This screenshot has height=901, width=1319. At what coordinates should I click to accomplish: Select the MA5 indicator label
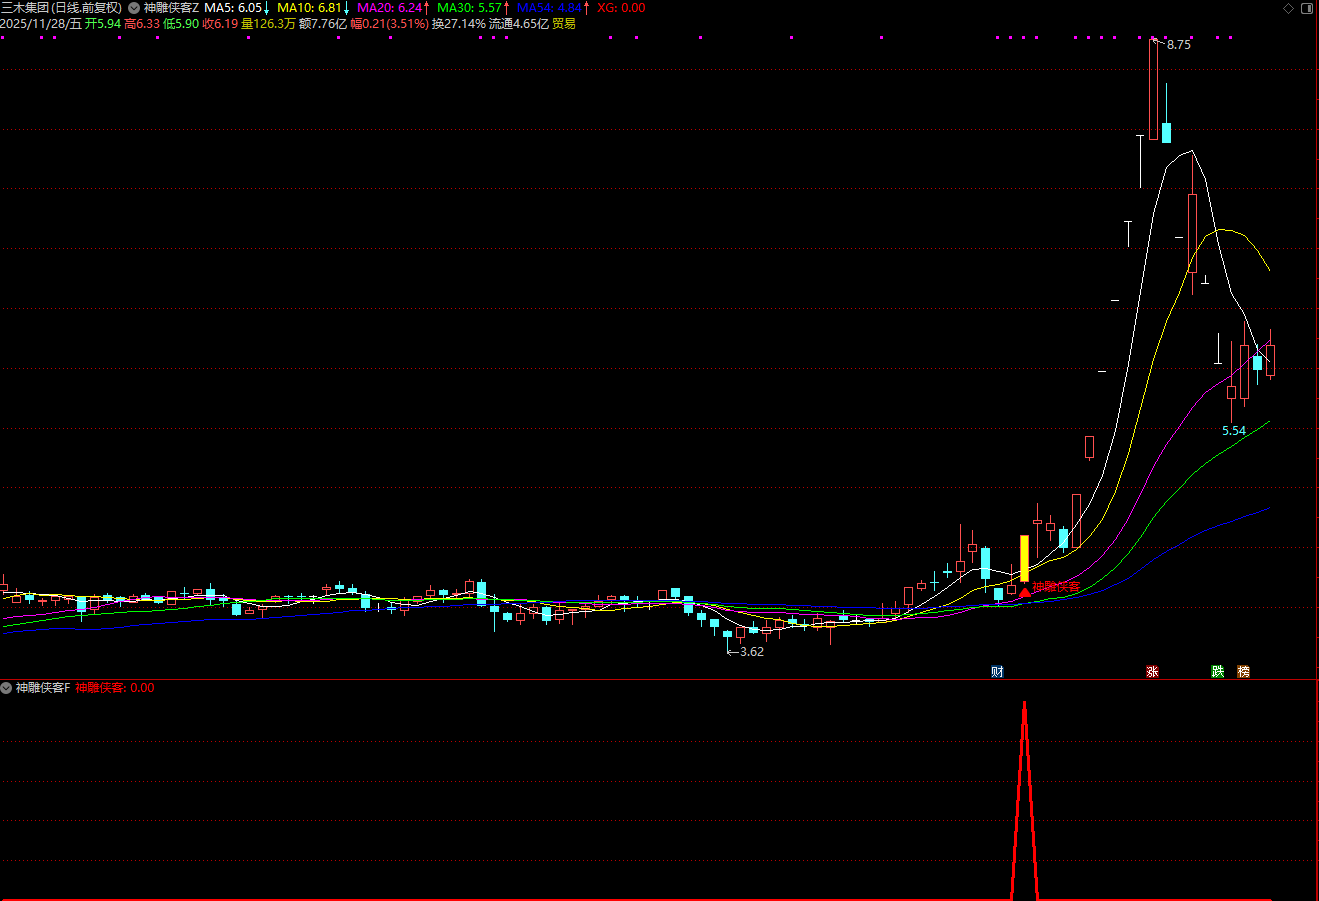click(x=235, y=8)
